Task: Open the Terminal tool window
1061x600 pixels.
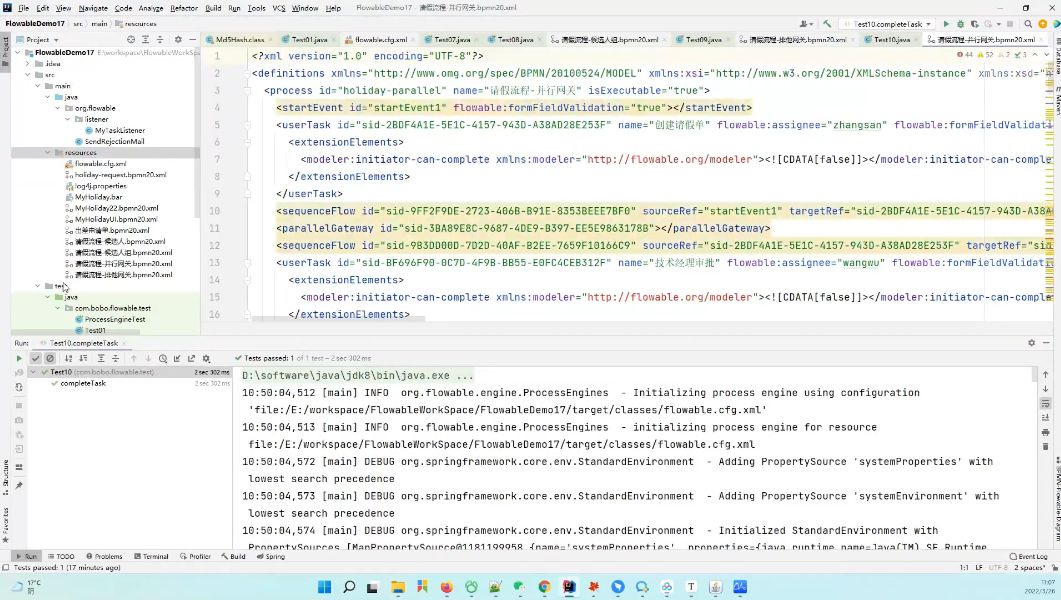Action: click(151, 556)
